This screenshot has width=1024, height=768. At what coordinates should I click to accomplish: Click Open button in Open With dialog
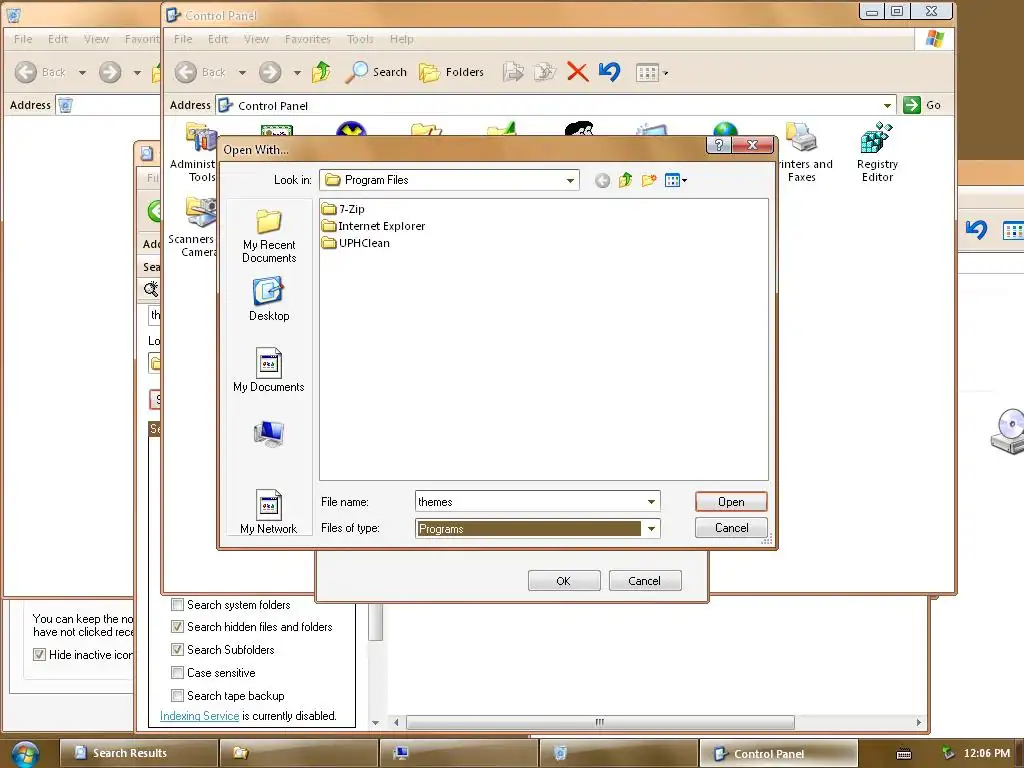pos(731,502)
